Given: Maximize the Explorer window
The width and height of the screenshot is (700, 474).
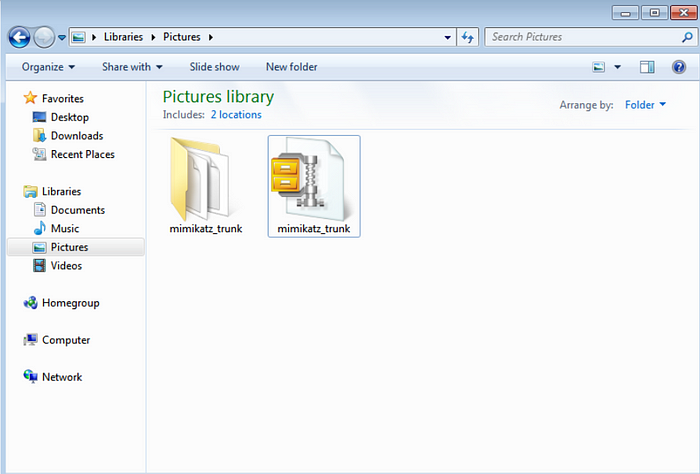Looking at the screenshot, I should [x=654, y=12].
